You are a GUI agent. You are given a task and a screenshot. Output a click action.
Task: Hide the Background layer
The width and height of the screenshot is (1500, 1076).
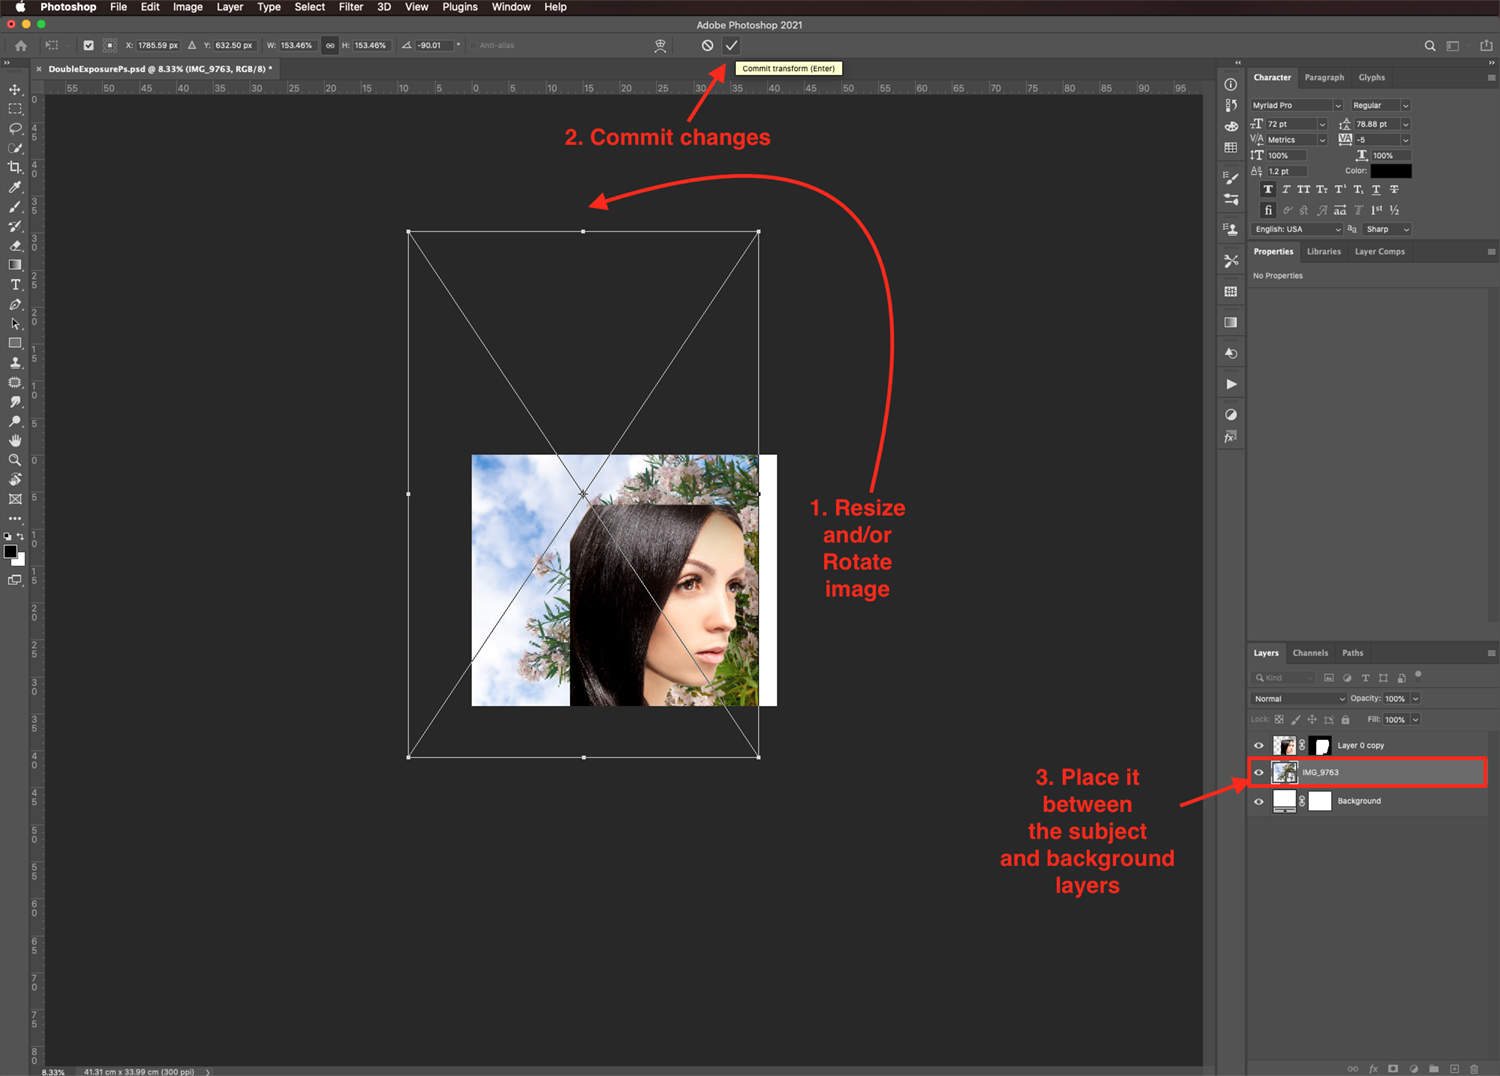click(1259, 801)
